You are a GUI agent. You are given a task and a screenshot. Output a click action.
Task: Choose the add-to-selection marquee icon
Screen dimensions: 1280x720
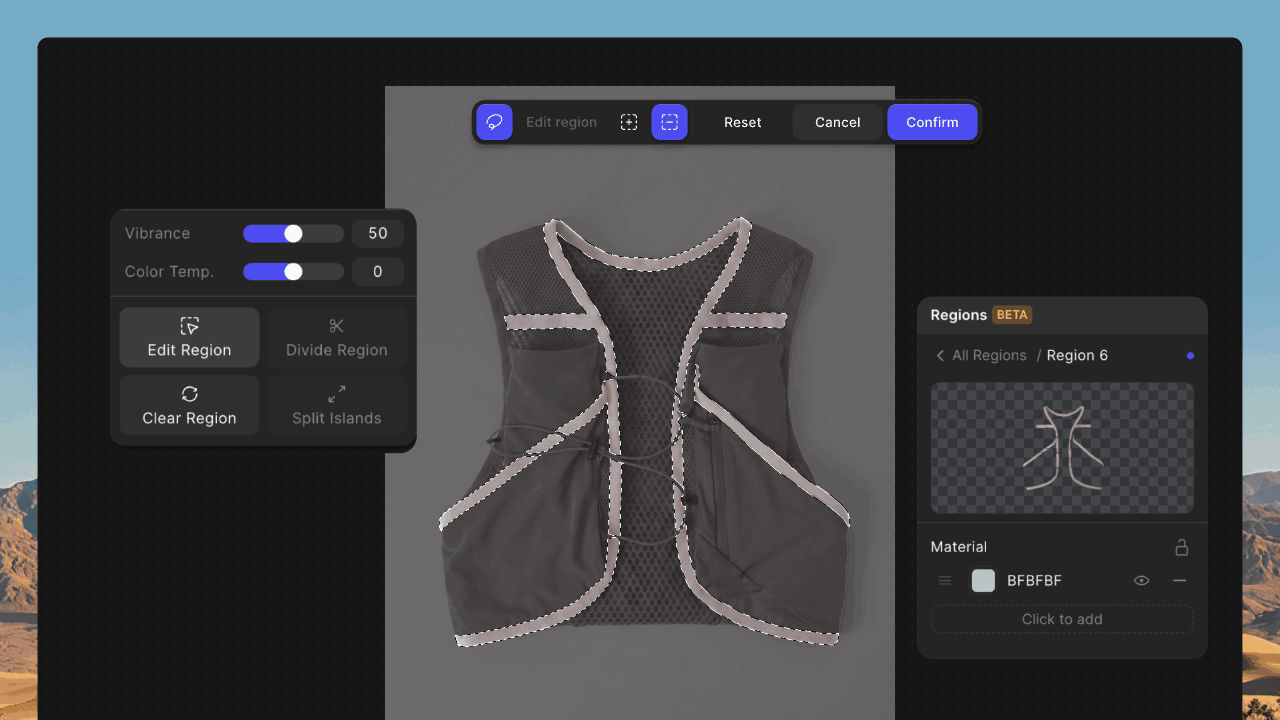coord(629,122)
